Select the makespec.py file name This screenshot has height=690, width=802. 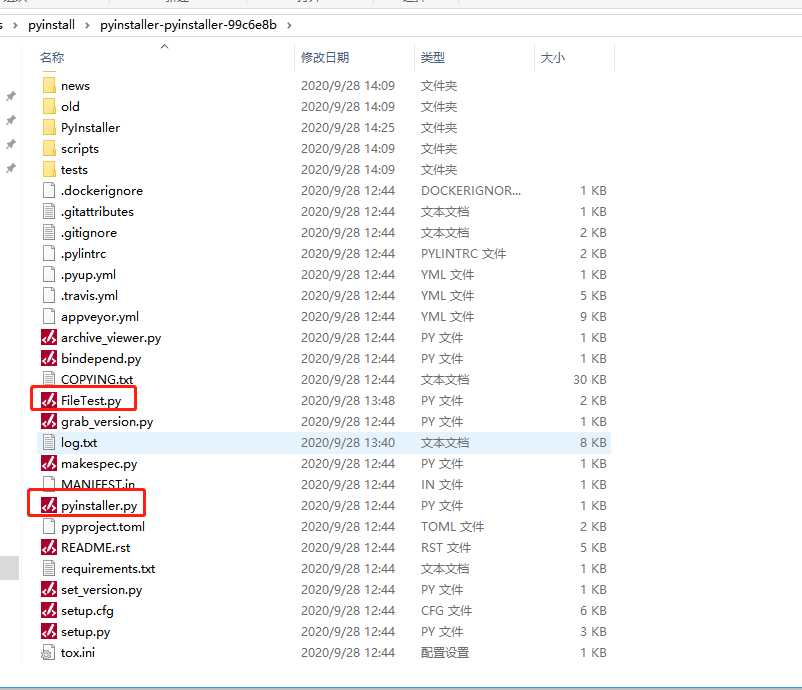pos(99,464)
